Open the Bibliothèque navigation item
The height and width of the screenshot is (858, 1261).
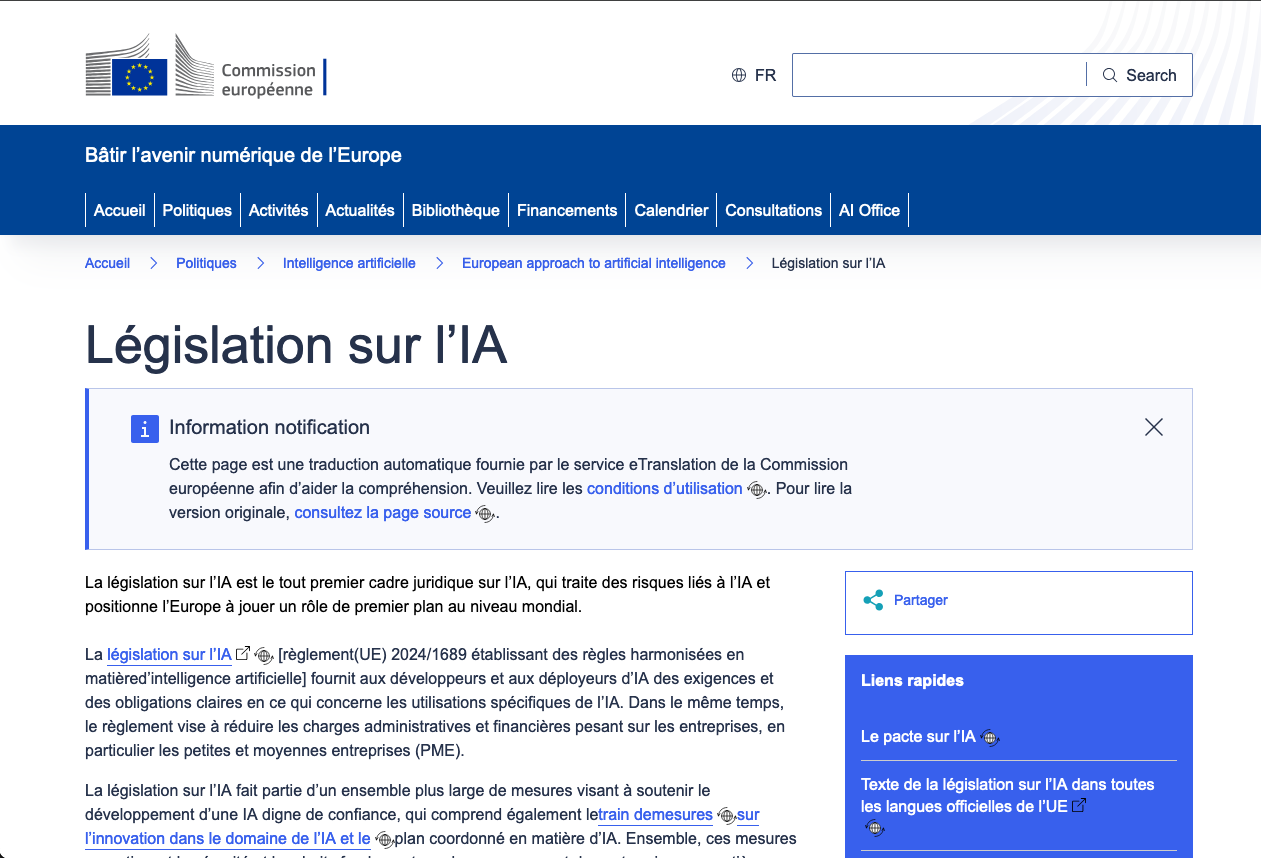pos(455,210)
